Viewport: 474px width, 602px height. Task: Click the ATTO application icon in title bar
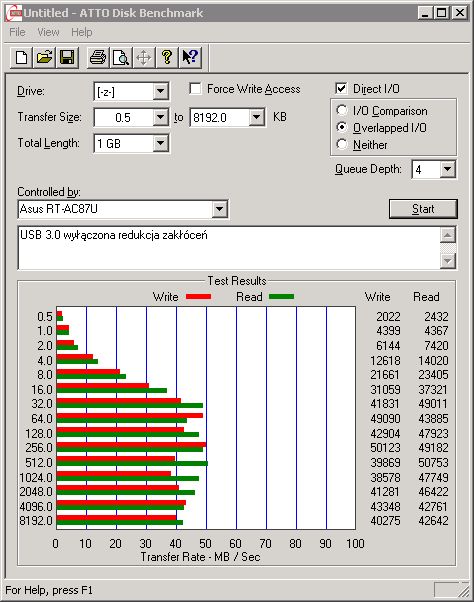coord(14,13)
